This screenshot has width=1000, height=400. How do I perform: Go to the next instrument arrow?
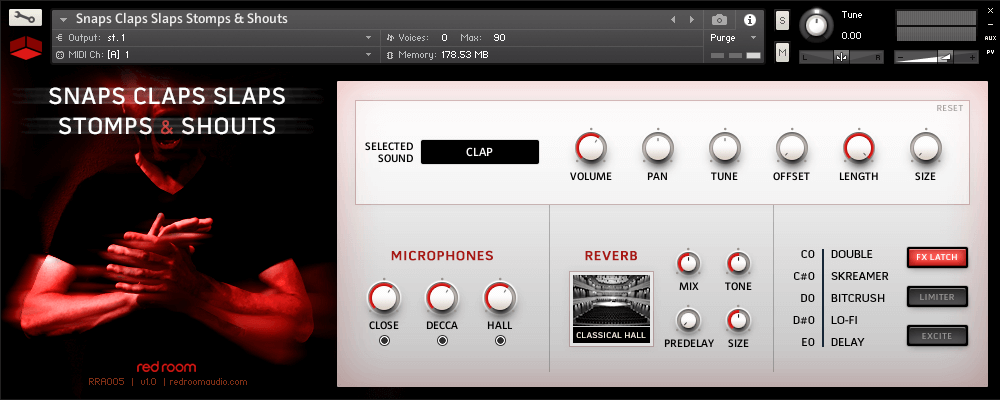(x=692, y=20)
